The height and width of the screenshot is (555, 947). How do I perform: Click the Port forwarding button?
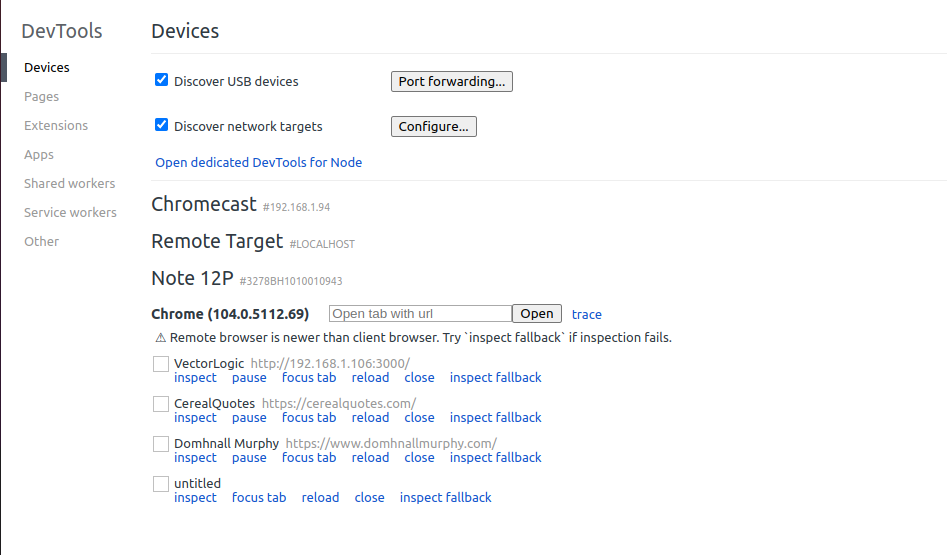tap(451, 82)
